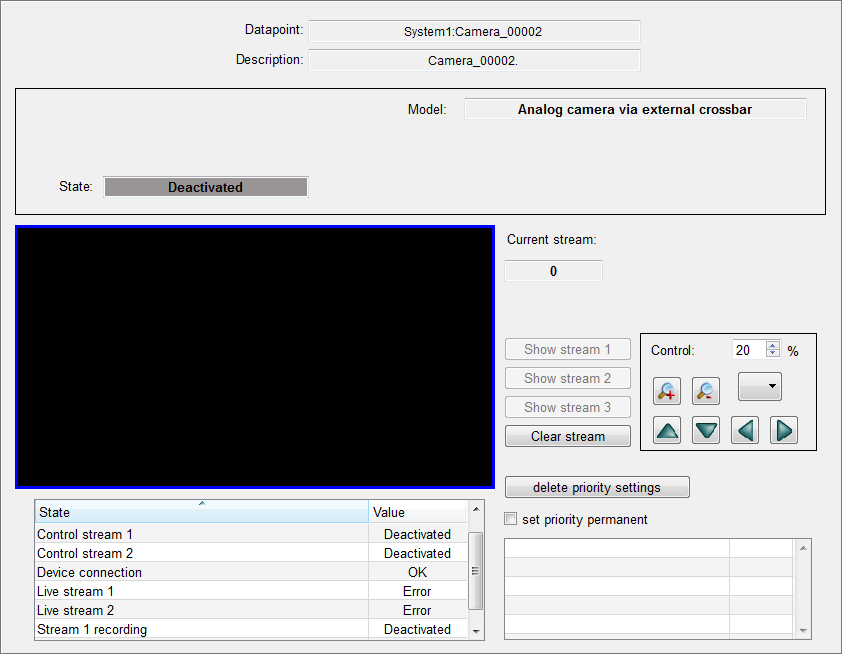The height and width of the screenshot is (654, 842).
Task: Click the delete priority settings button
Action: pyautogui.click(x=597, y=487)
